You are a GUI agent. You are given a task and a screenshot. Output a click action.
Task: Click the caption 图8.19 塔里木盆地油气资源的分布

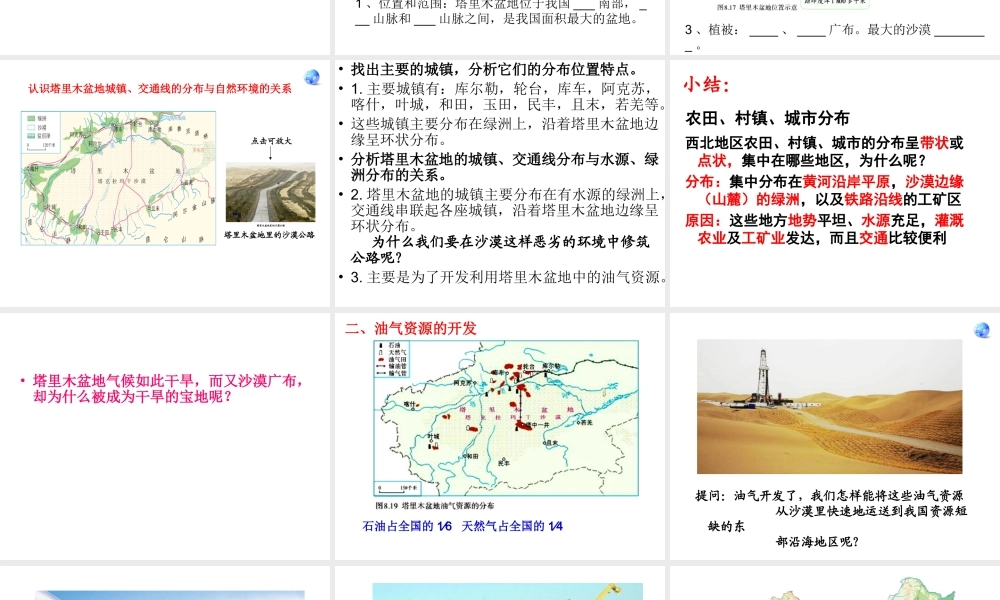(x=435, y=506)
